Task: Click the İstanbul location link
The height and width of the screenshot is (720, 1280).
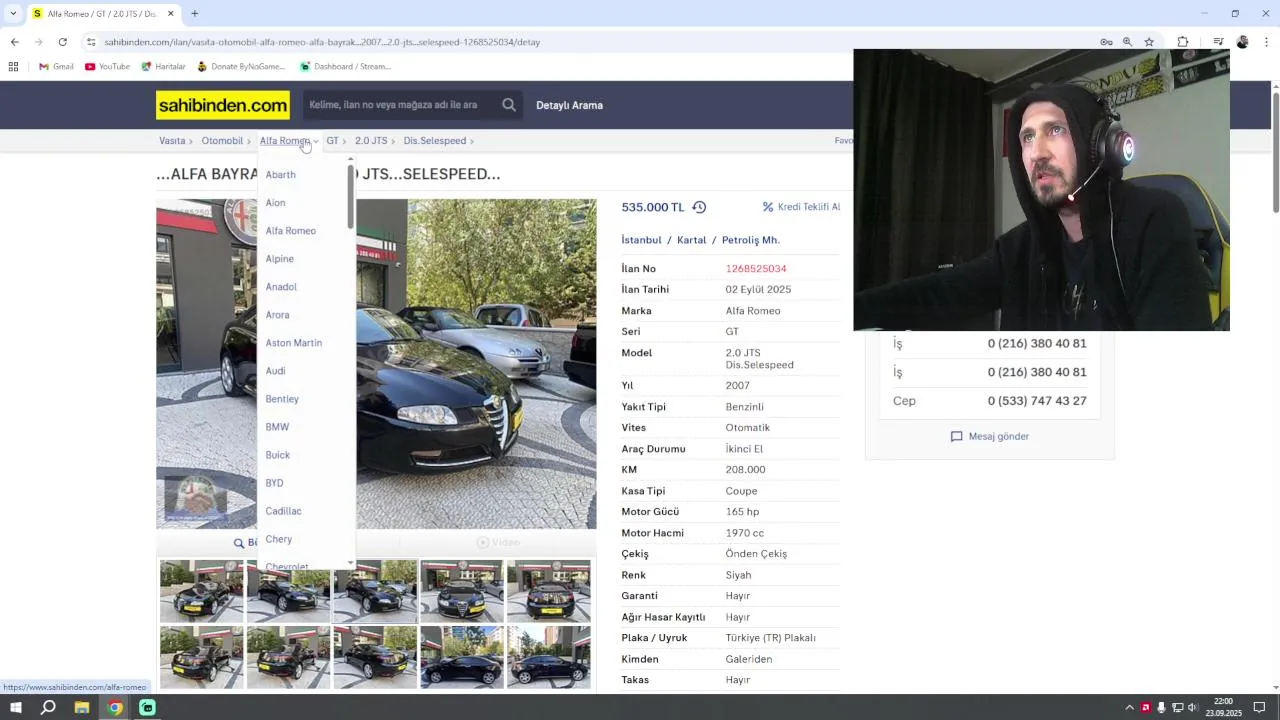Action: tap(641, 240)
